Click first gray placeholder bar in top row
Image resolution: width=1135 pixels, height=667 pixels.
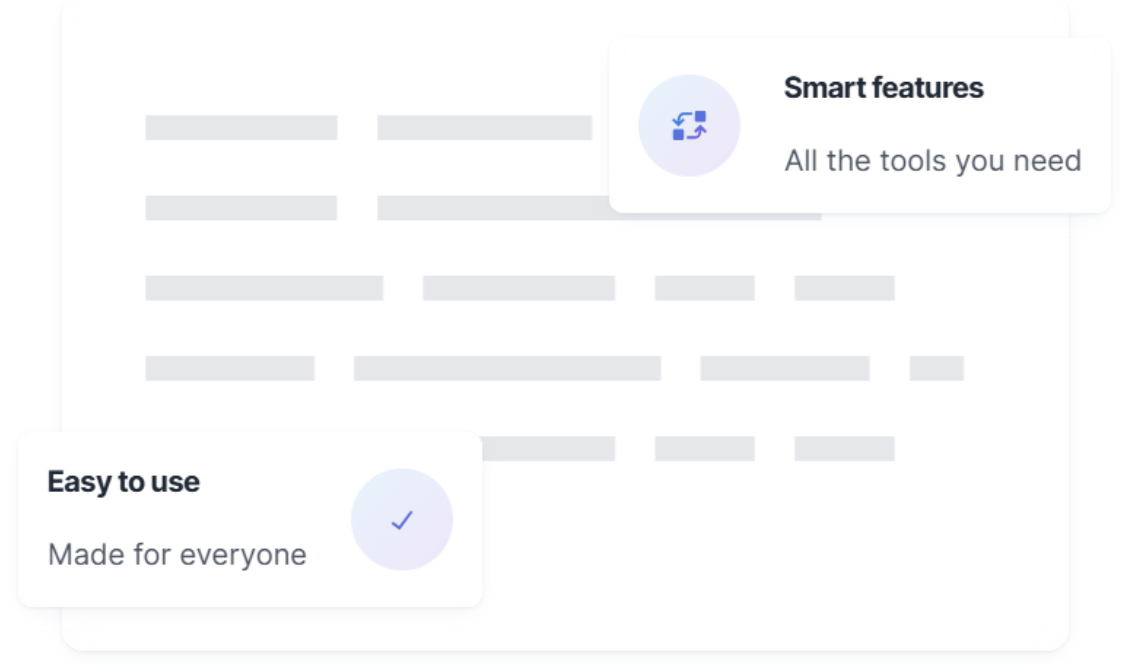click(x=241, y=128)
